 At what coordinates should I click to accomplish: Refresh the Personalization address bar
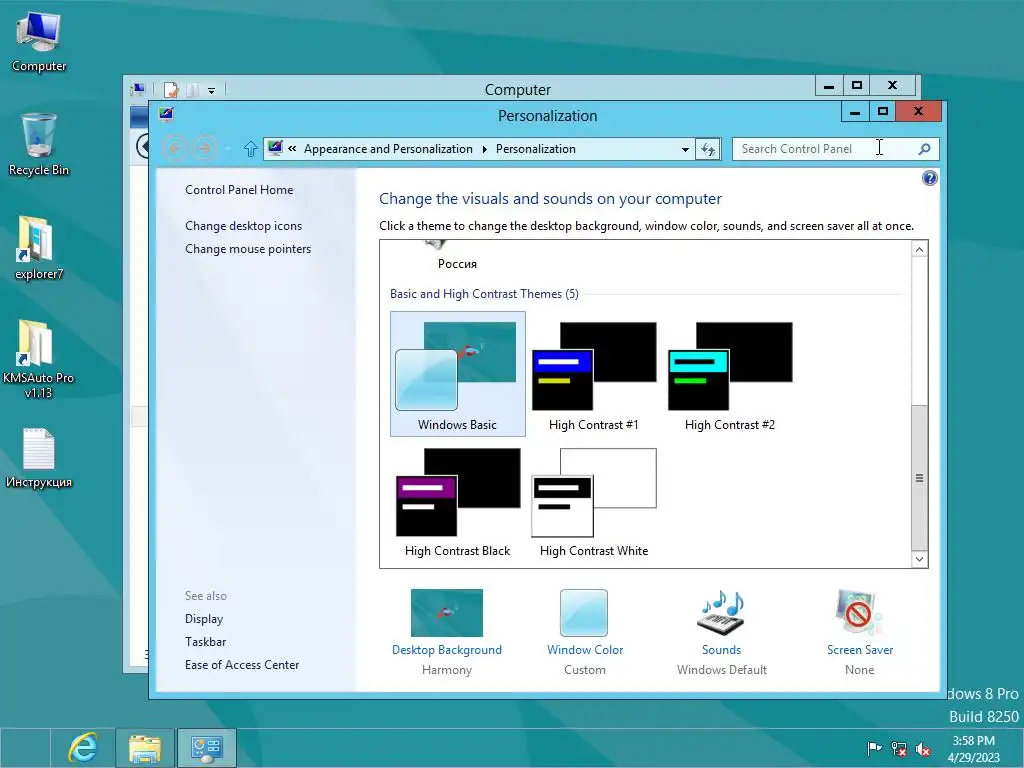tap(708, 149)
